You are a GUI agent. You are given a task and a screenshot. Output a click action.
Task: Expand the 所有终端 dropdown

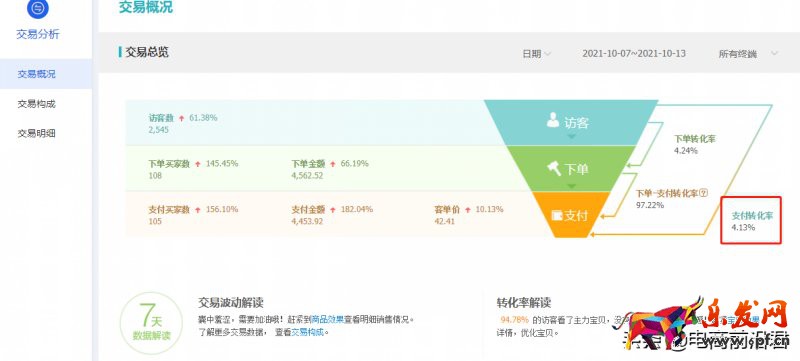(x=748, y=54)
